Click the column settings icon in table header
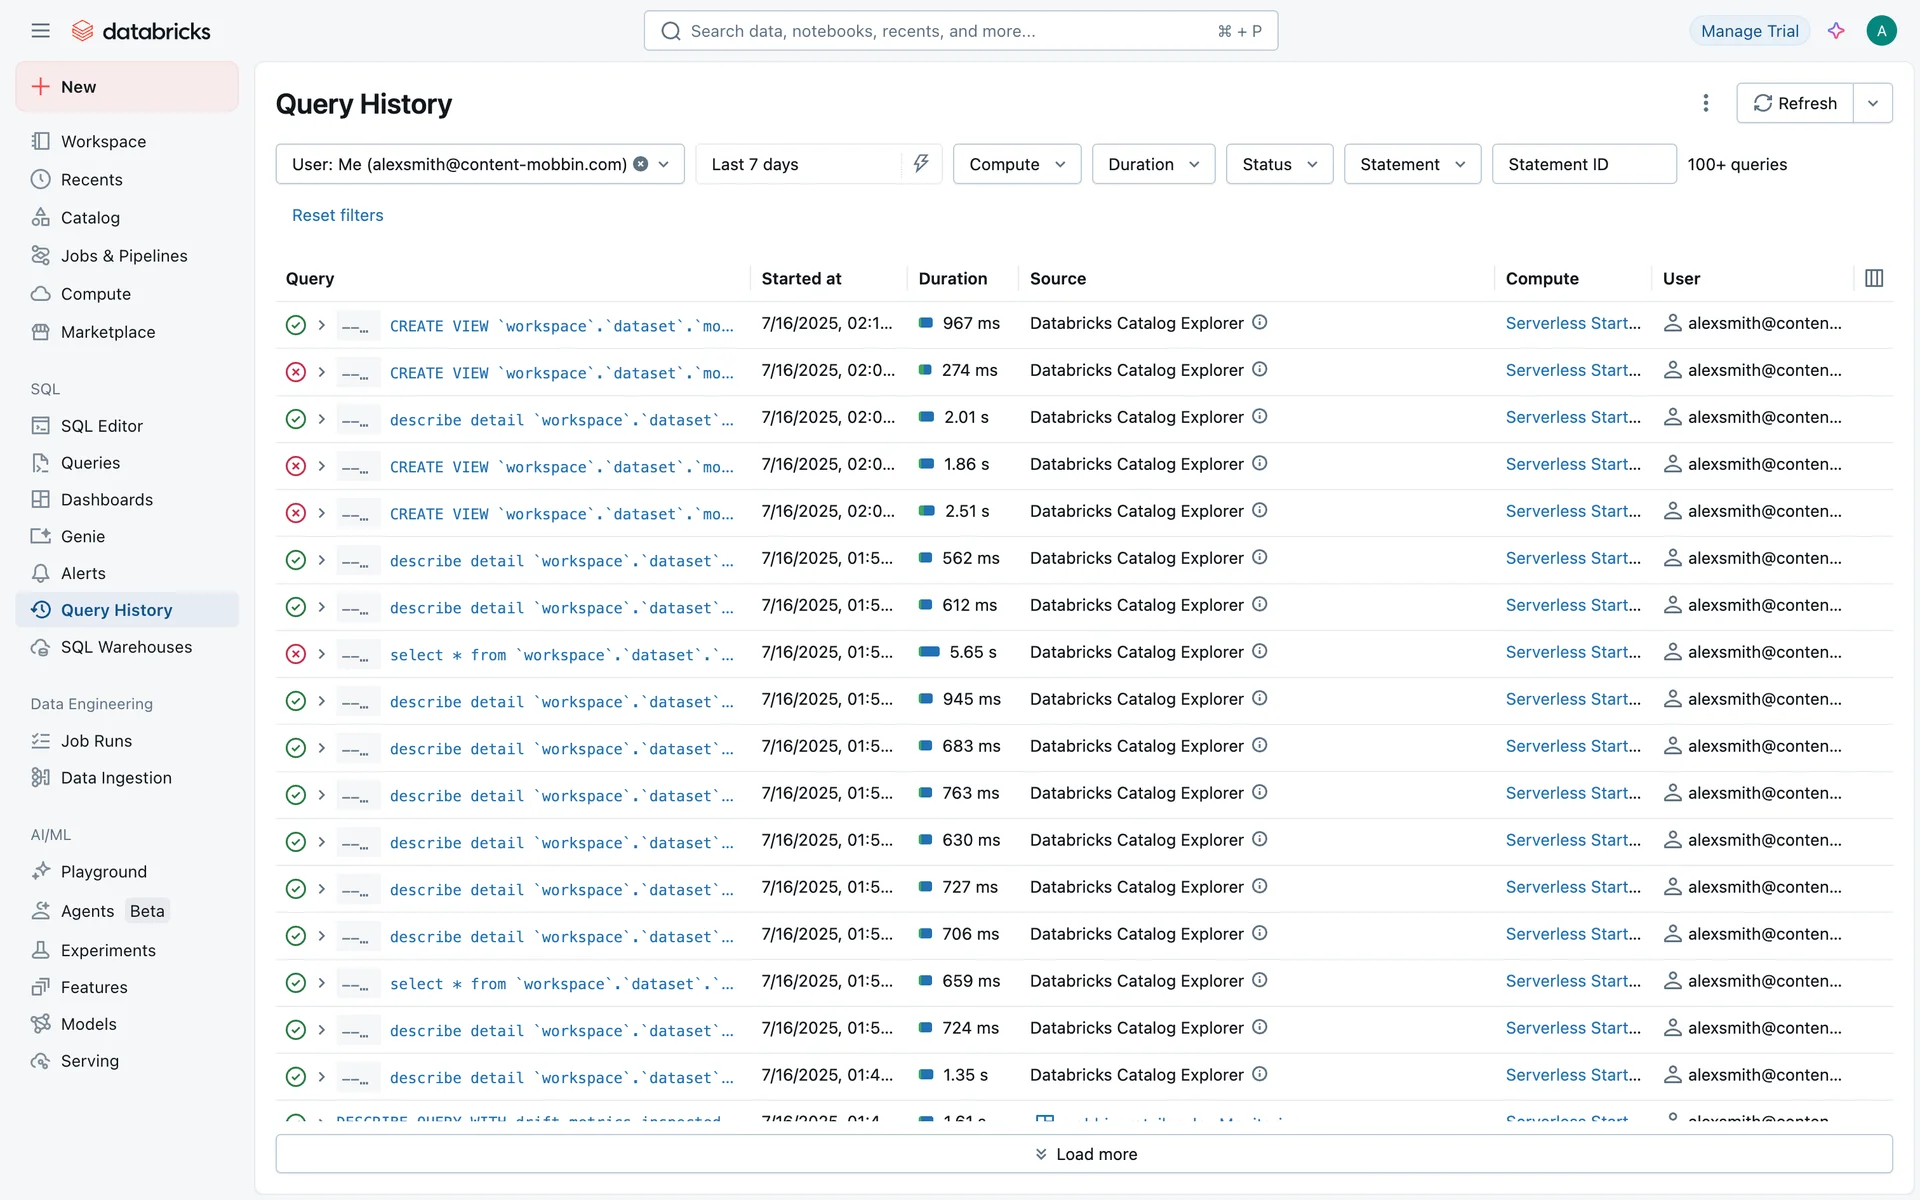This screenshot has height=1200, width=1920. [x=1874, y=278]
